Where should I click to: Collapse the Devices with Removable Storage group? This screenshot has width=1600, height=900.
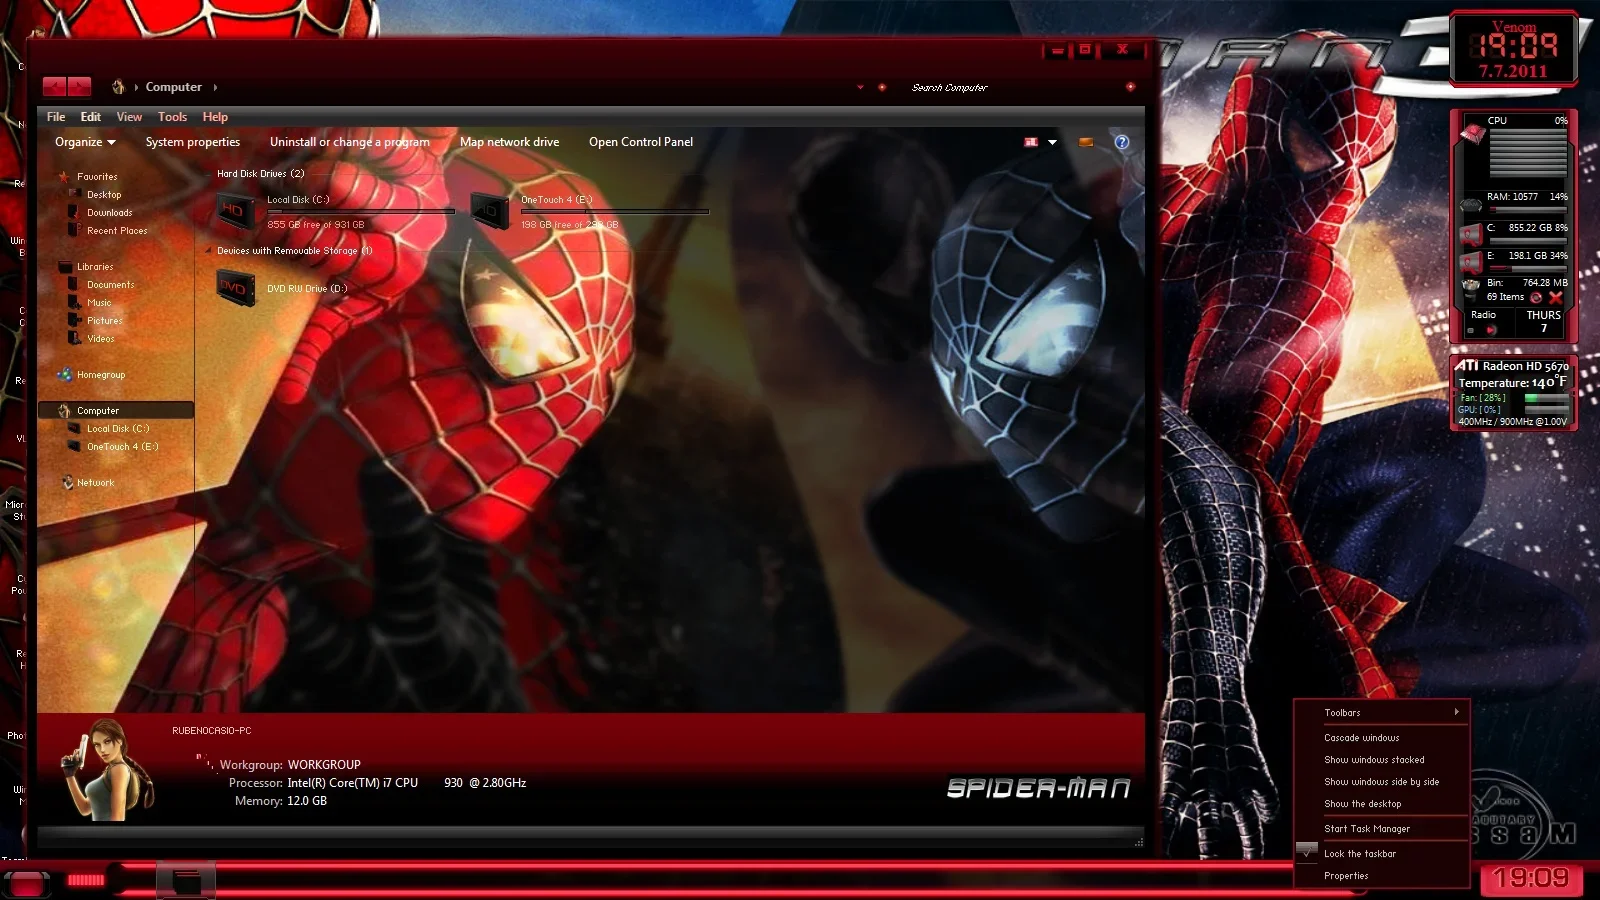tap(209, 251)
